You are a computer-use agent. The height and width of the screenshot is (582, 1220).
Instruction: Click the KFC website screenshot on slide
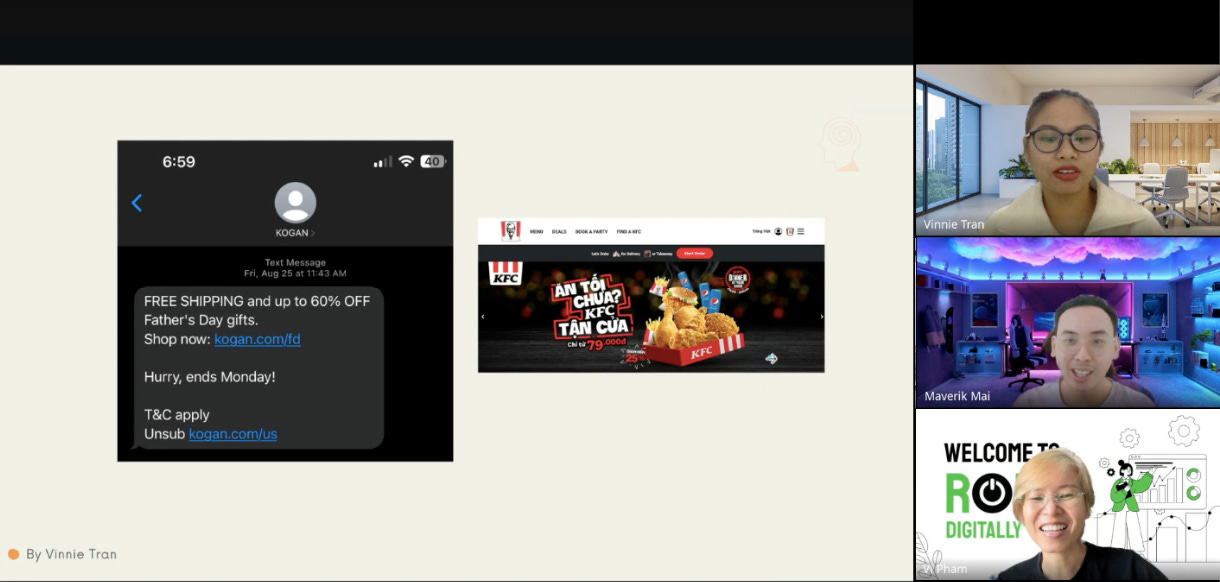coord(651,295)
